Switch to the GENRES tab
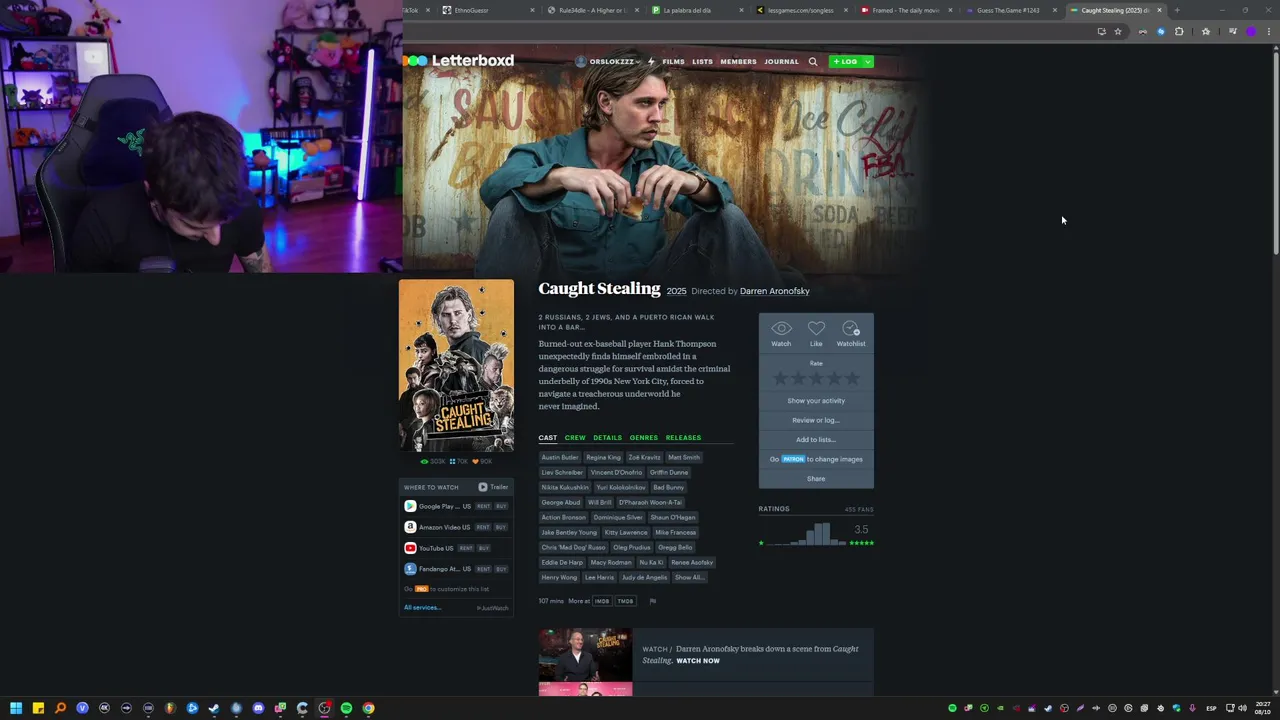1280x720 pixels. [644, 437]
